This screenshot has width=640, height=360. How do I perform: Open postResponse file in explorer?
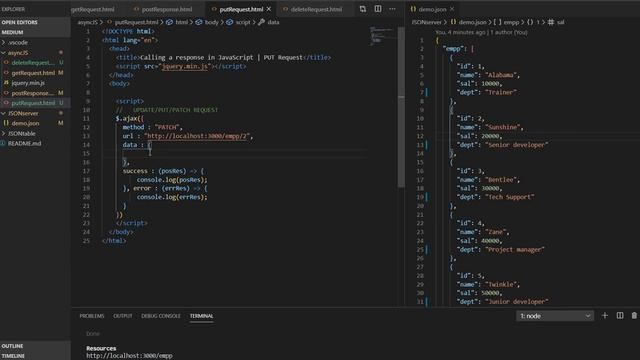click(33, 93)
